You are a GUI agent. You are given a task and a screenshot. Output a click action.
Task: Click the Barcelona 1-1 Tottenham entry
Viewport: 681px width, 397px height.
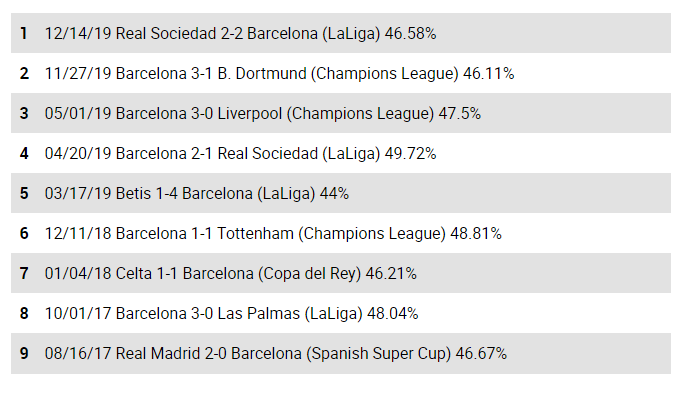coord(341,233)
